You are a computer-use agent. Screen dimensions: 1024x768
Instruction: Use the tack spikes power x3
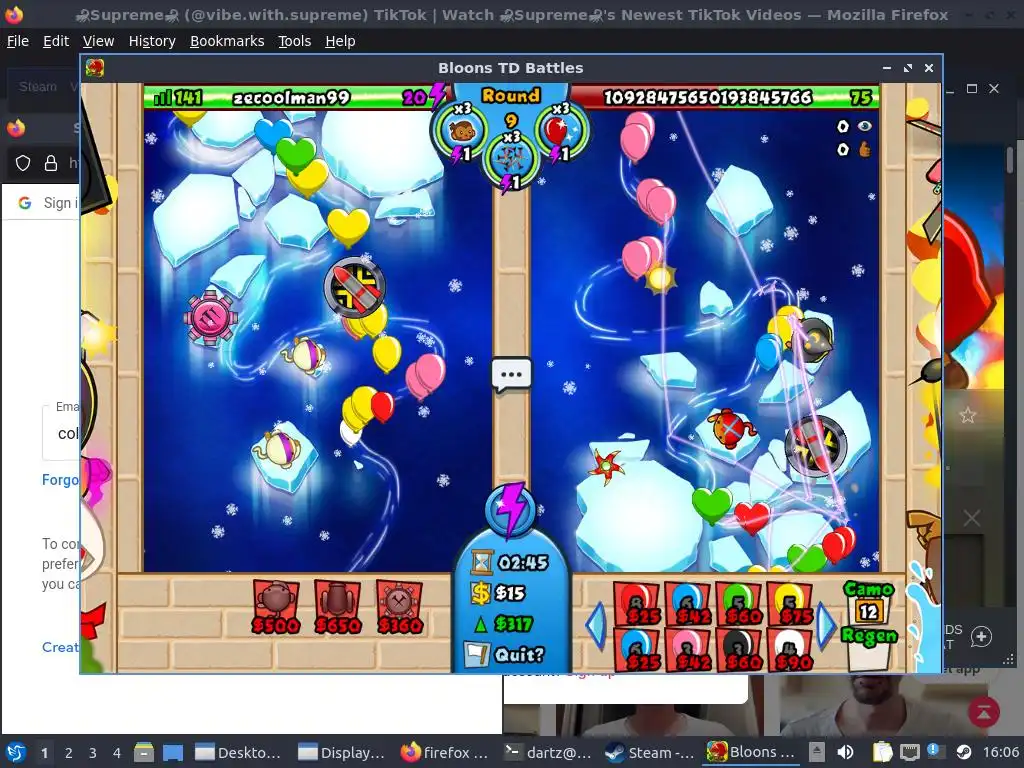tap(511, 160)
